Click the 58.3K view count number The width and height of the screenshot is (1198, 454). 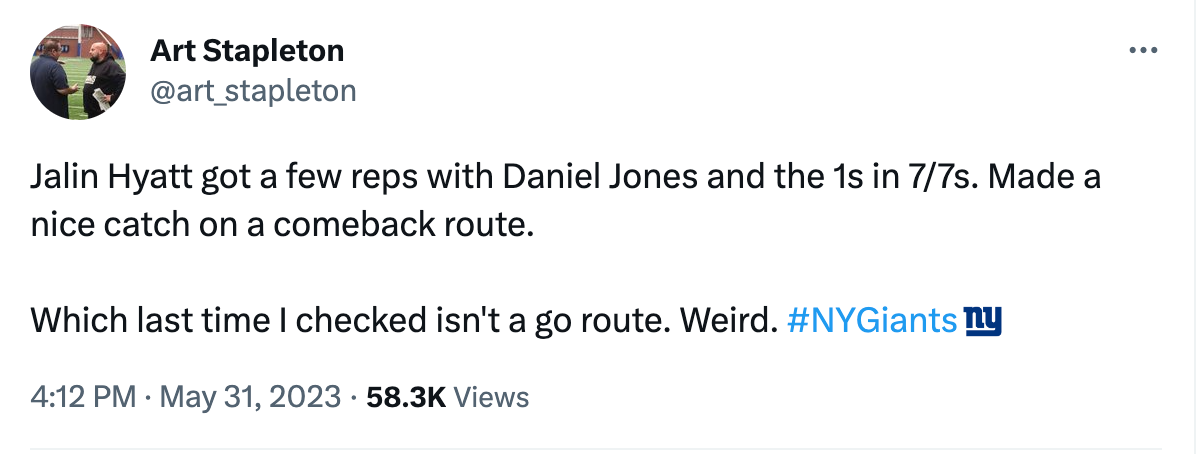pos(406,397)
